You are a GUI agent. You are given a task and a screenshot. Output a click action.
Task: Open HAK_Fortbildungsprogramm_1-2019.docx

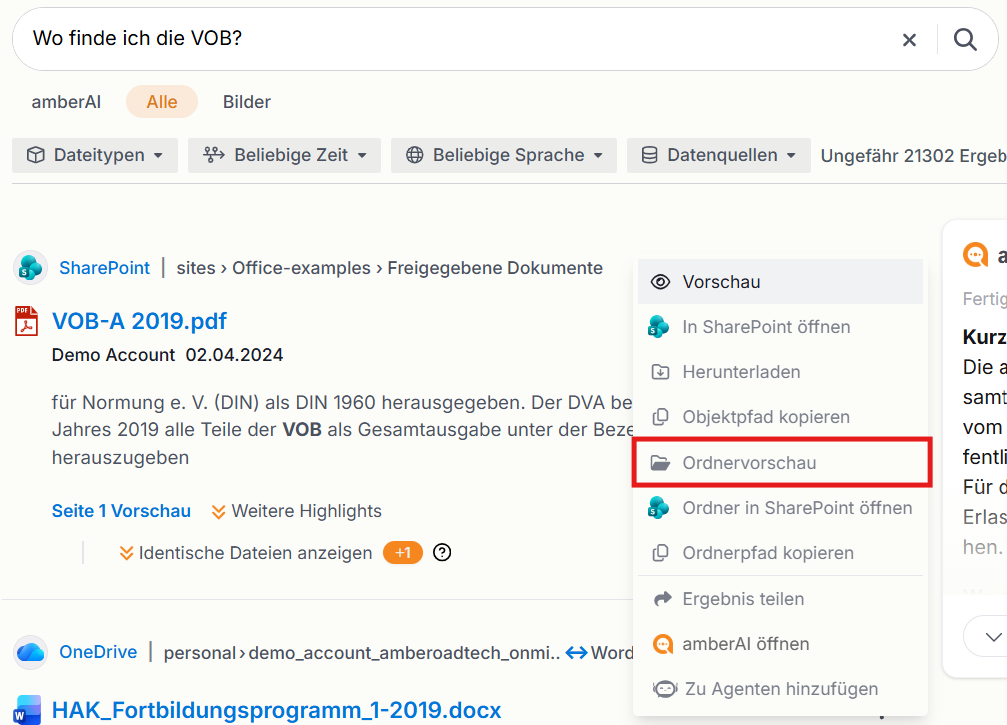276,710
